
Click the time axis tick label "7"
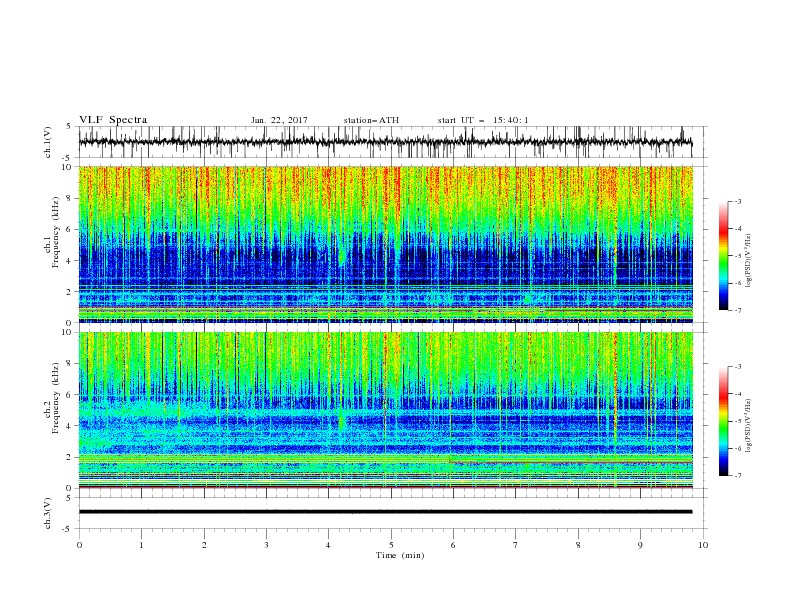(516, 545)
